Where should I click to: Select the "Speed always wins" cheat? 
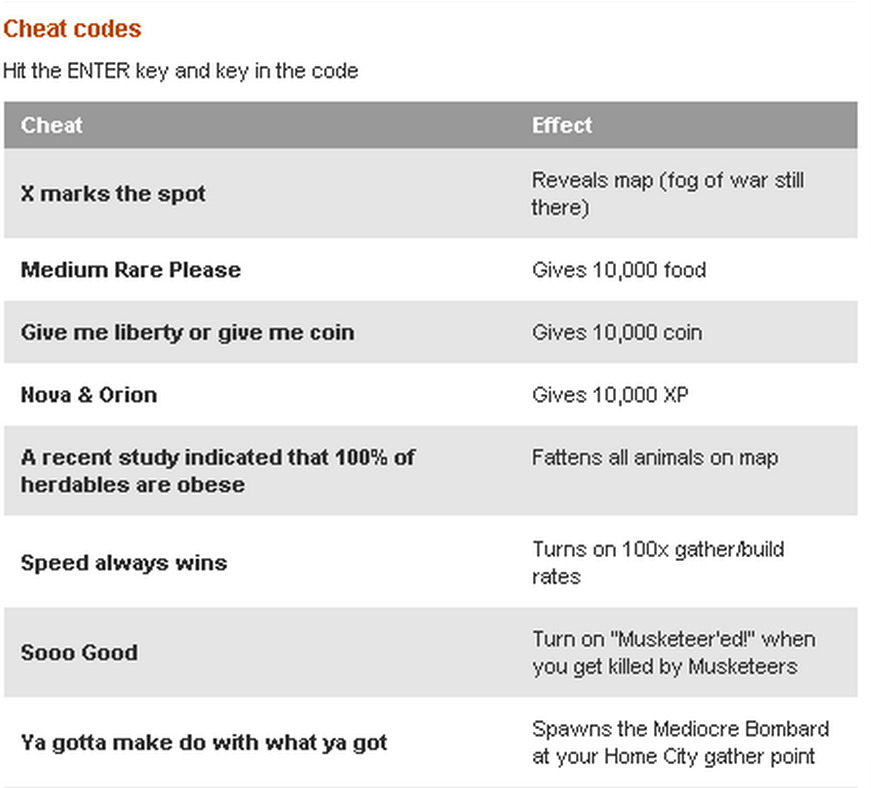[124, 562]
